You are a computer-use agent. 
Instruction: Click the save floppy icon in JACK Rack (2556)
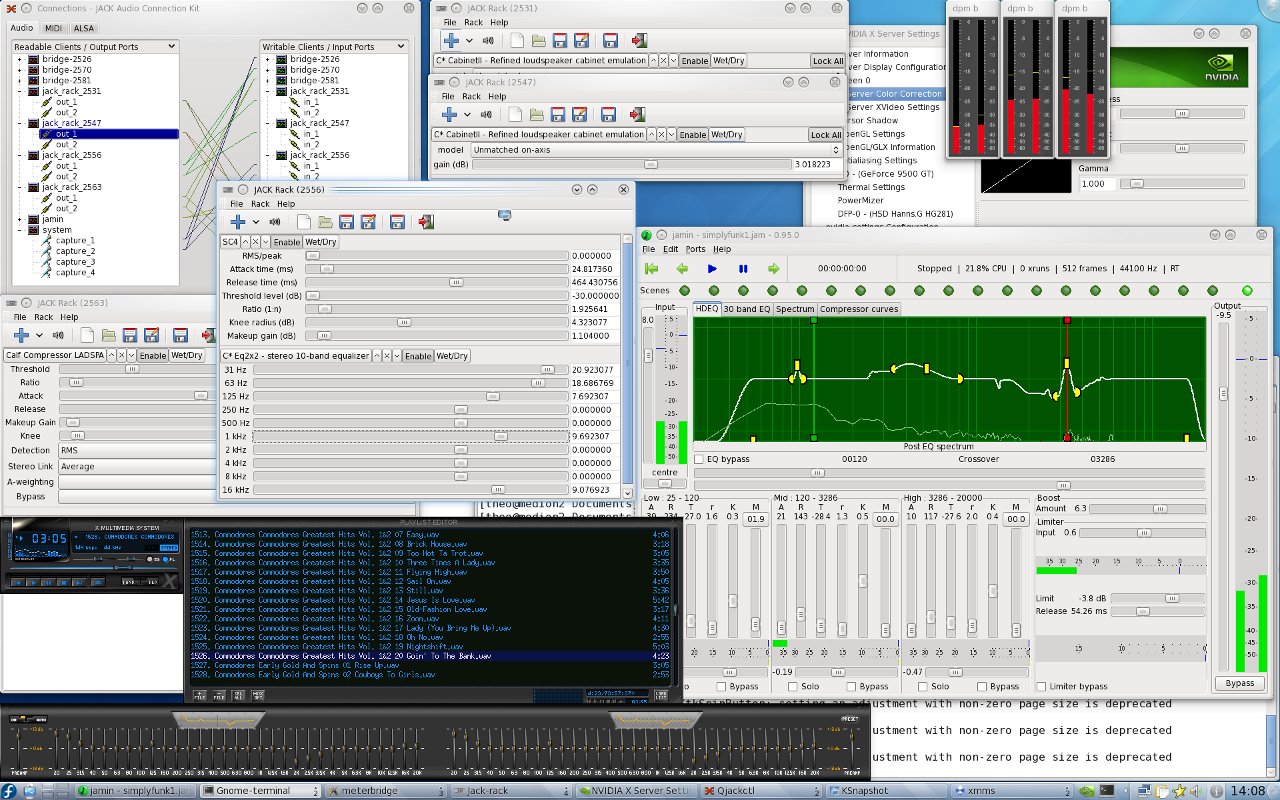pyautogui.click(x=346, y=222)
